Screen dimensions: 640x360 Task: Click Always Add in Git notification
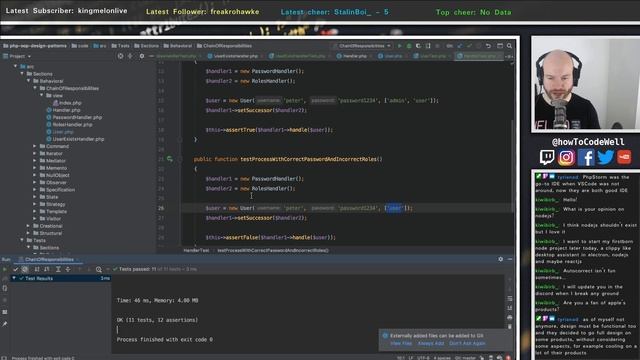click(431, 344)
